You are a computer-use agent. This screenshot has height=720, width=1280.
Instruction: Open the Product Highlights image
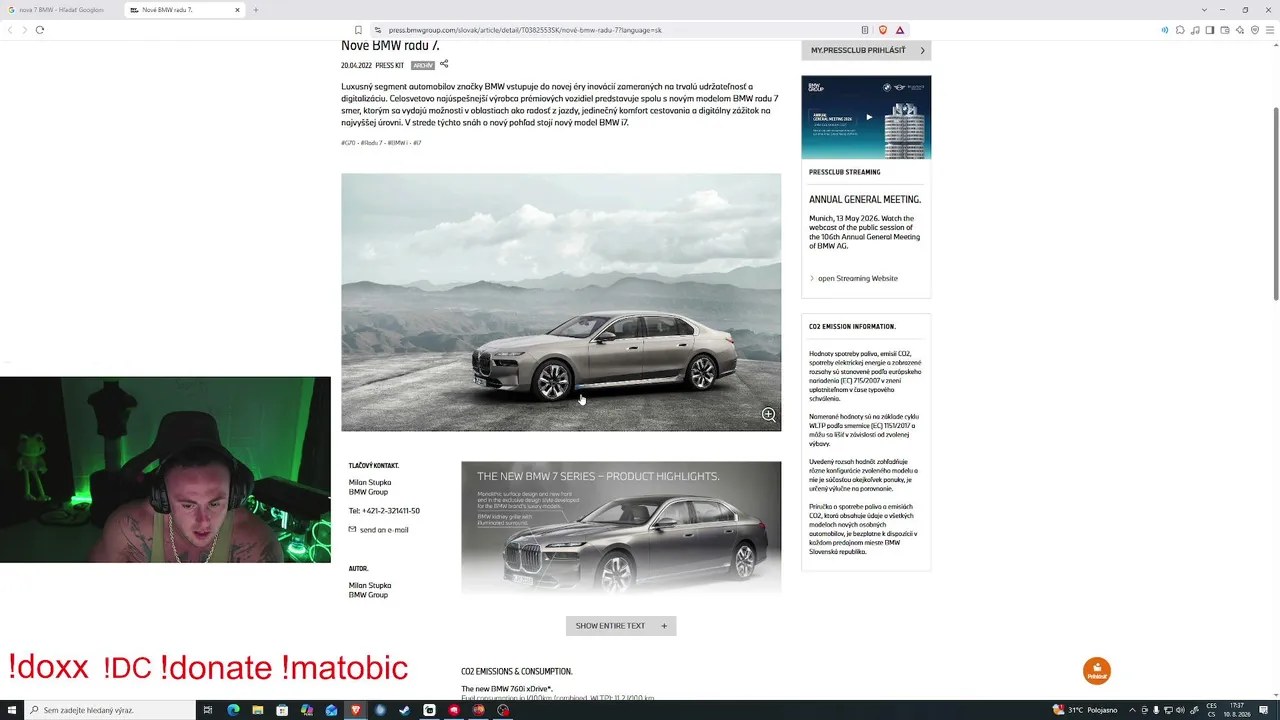click(x=621, y=528)
